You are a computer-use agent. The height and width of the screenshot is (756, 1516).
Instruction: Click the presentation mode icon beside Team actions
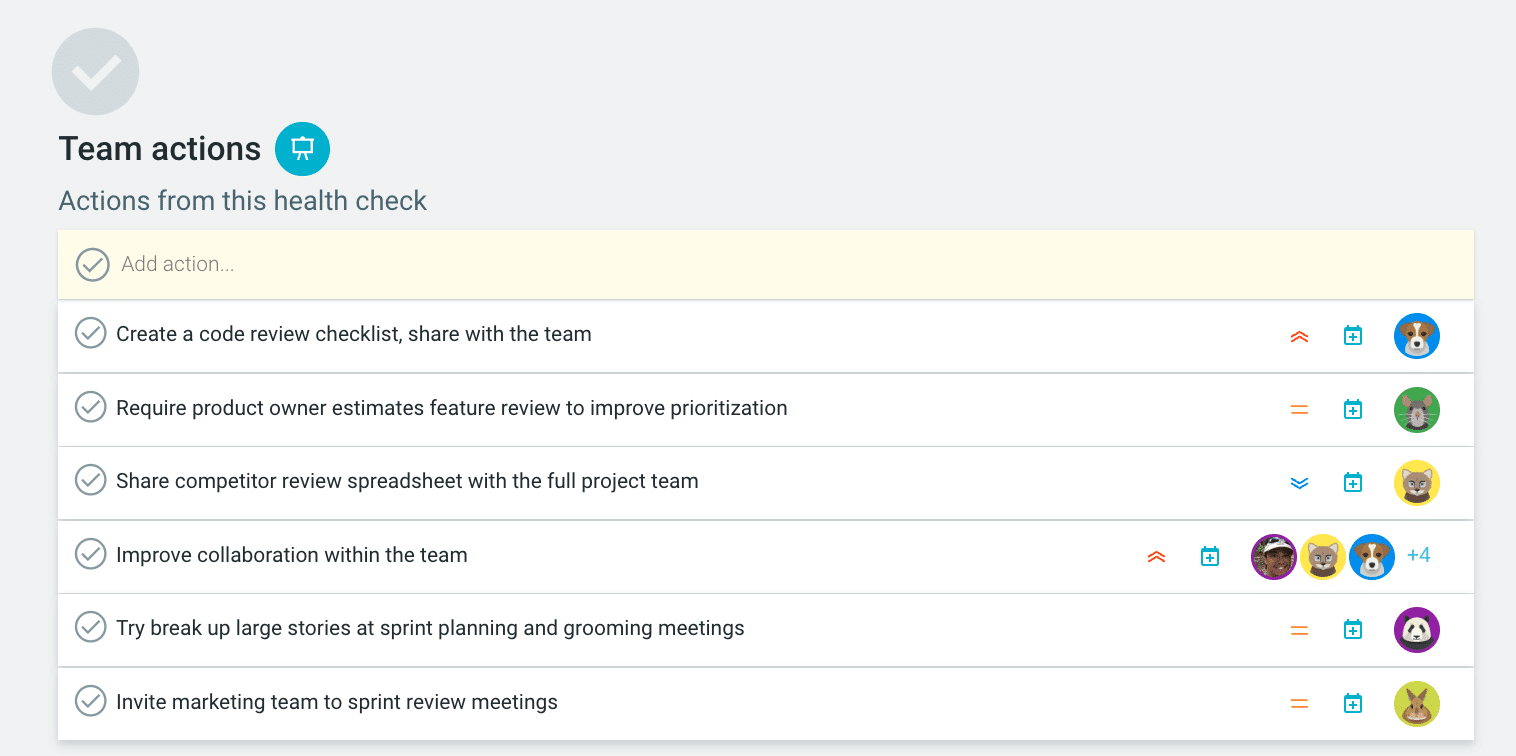pos(302,149)
